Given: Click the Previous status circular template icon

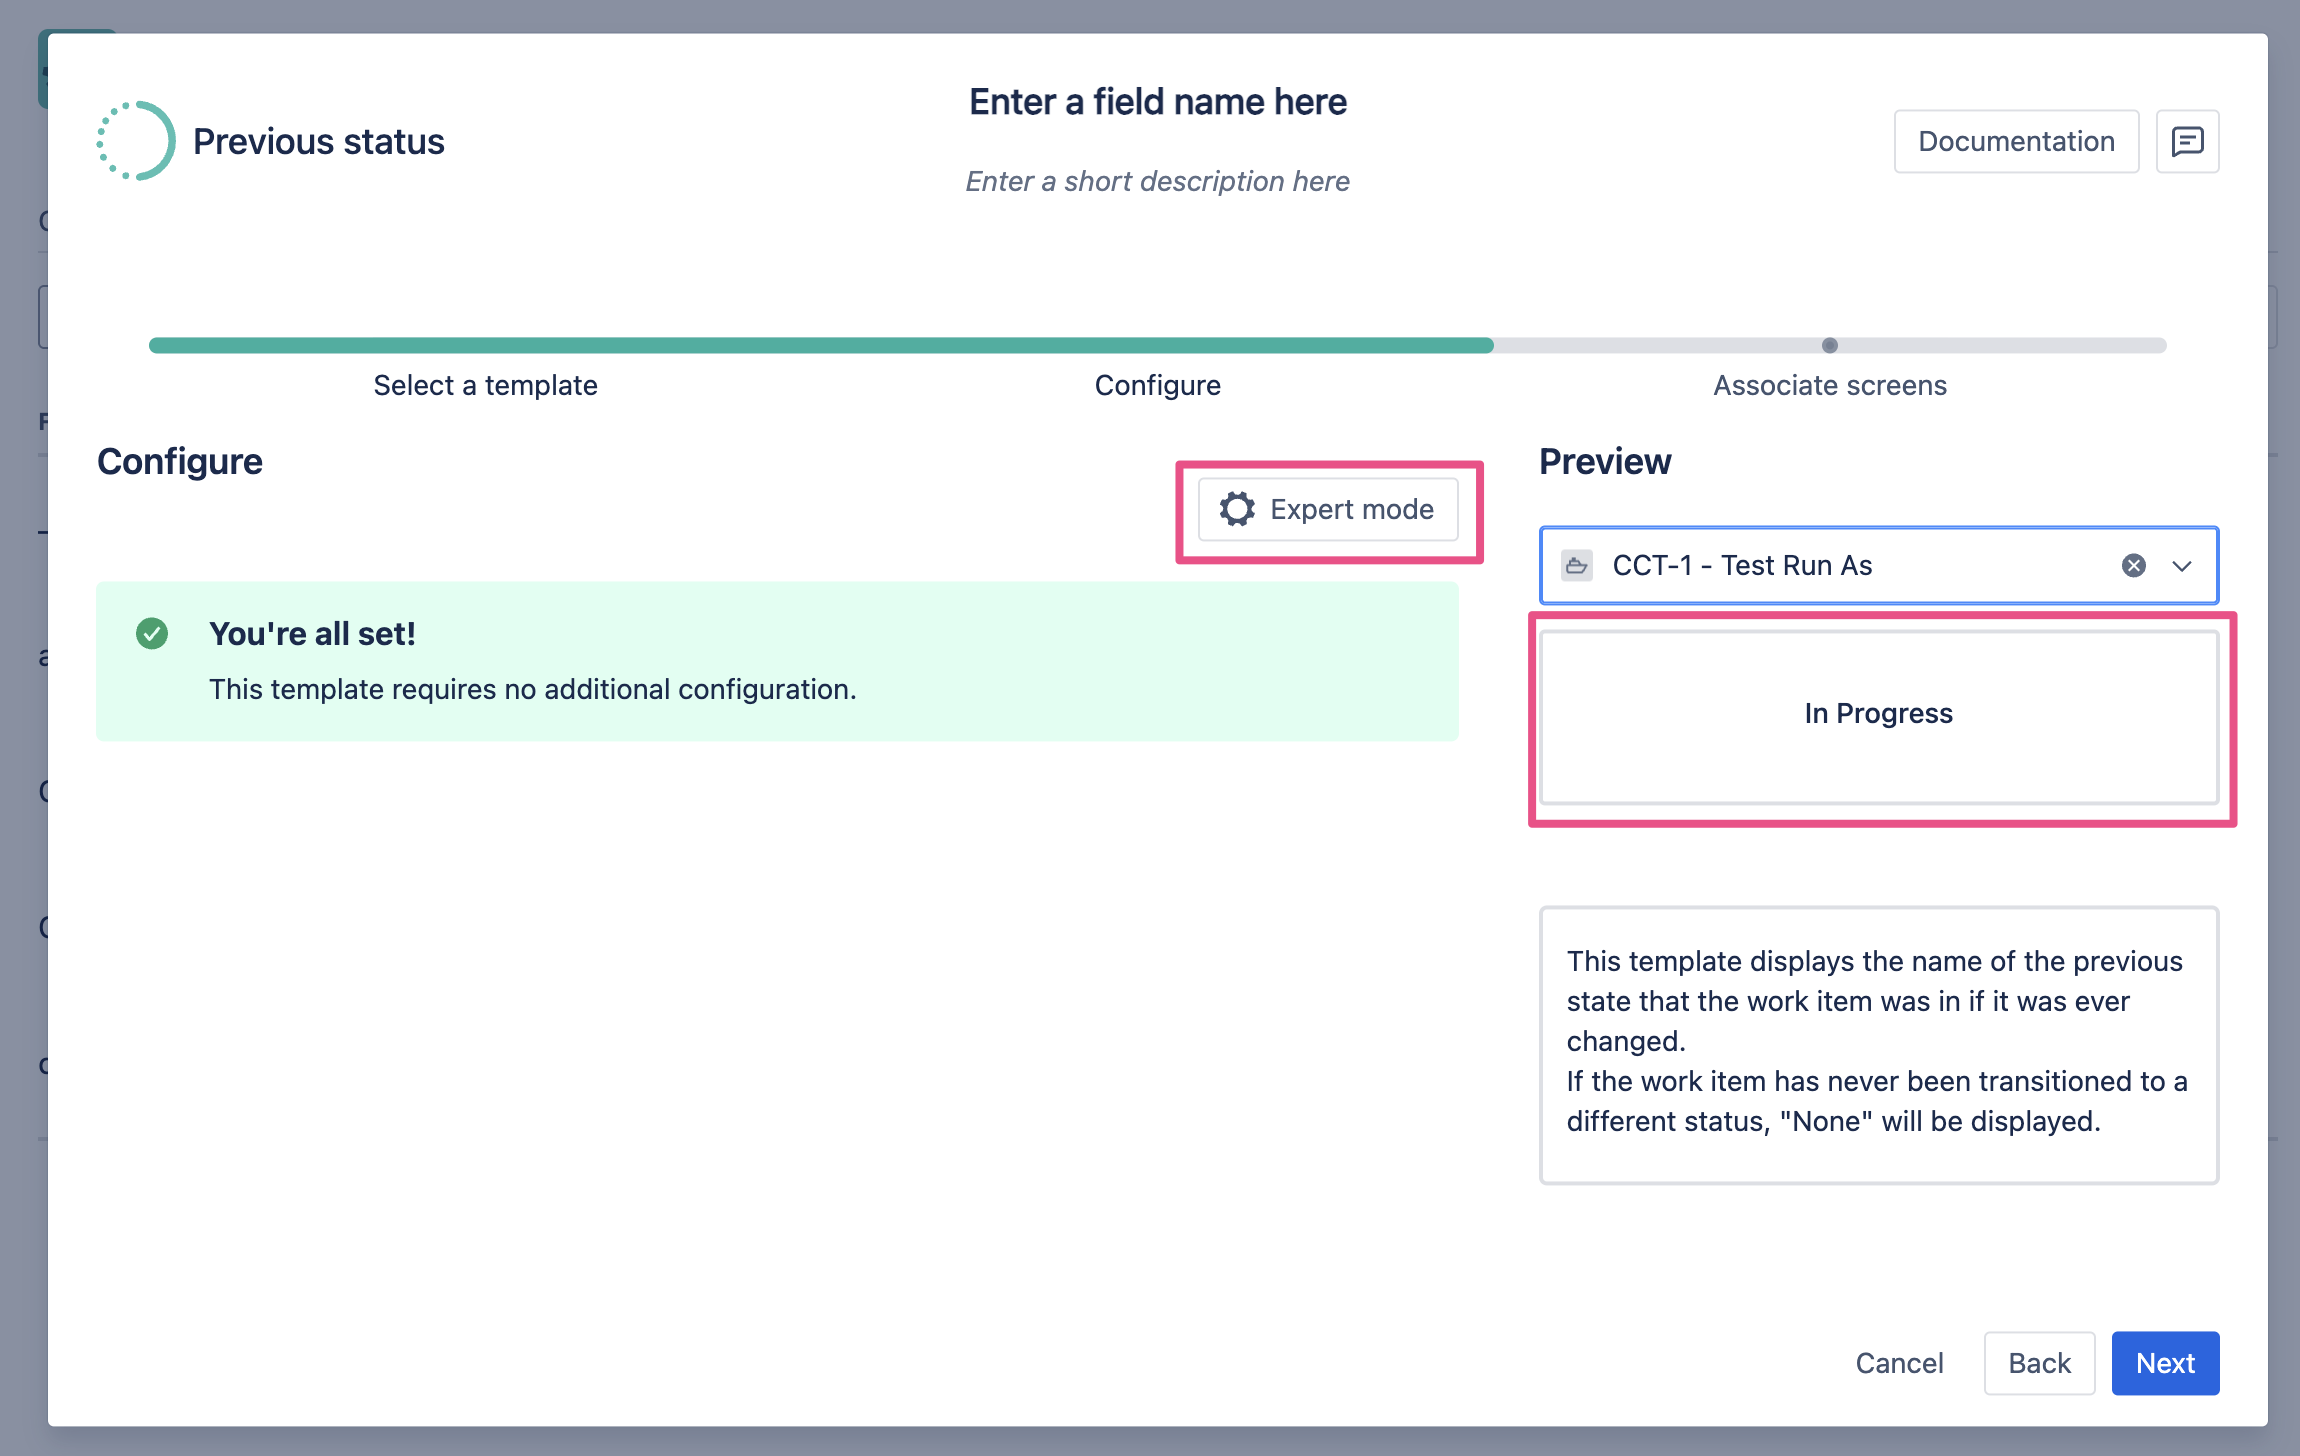Looking at the screenshot, I should [136, 141].
